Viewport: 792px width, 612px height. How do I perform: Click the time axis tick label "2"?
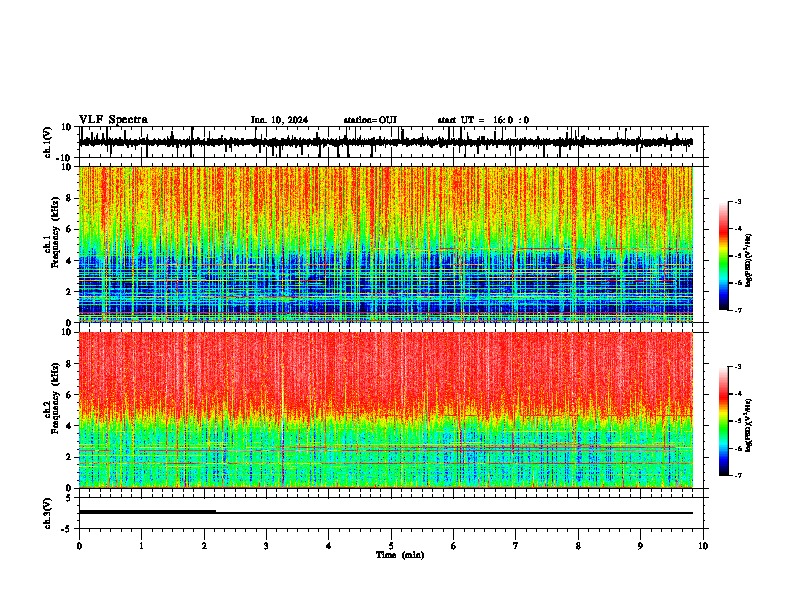tap(204, 546)
